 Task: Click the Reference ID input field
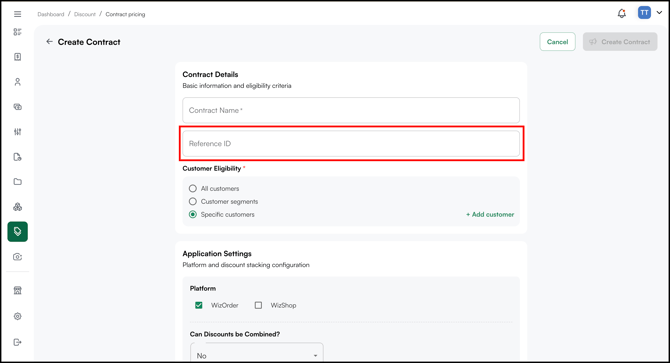[351, 143]
